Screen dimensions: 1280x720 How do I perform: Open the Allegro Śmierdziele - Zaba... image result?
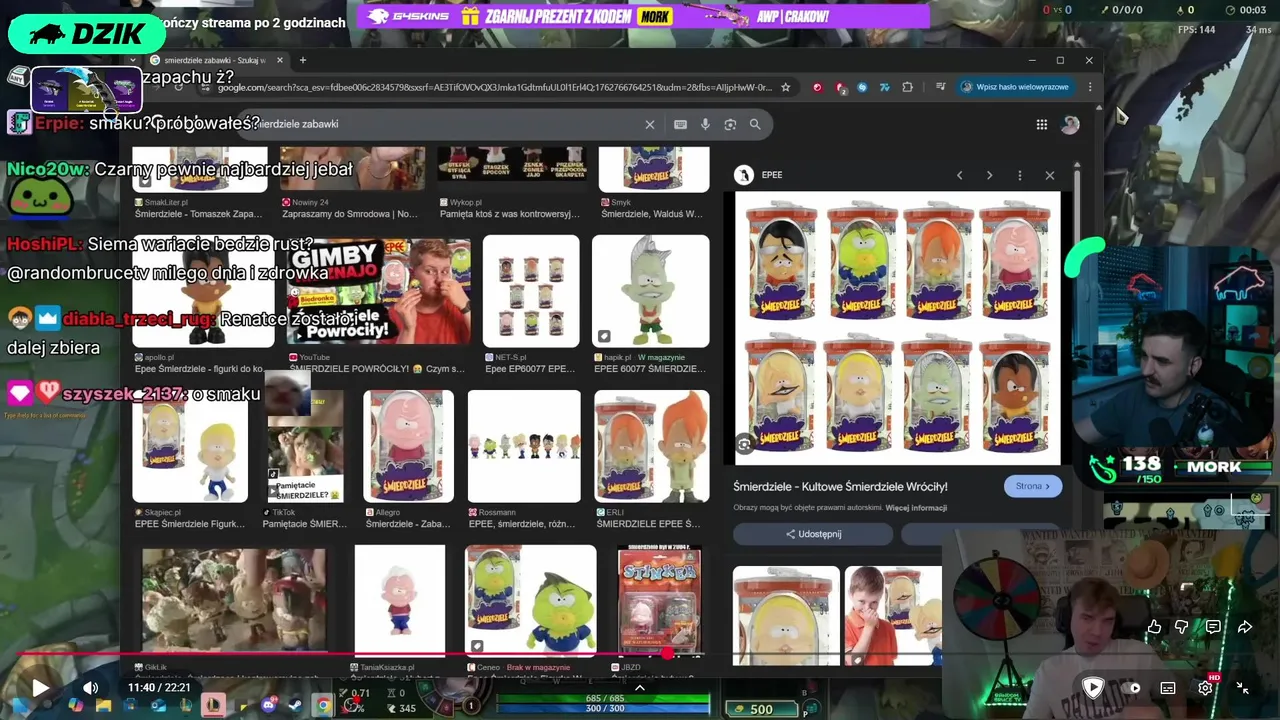tap(408, 446)
